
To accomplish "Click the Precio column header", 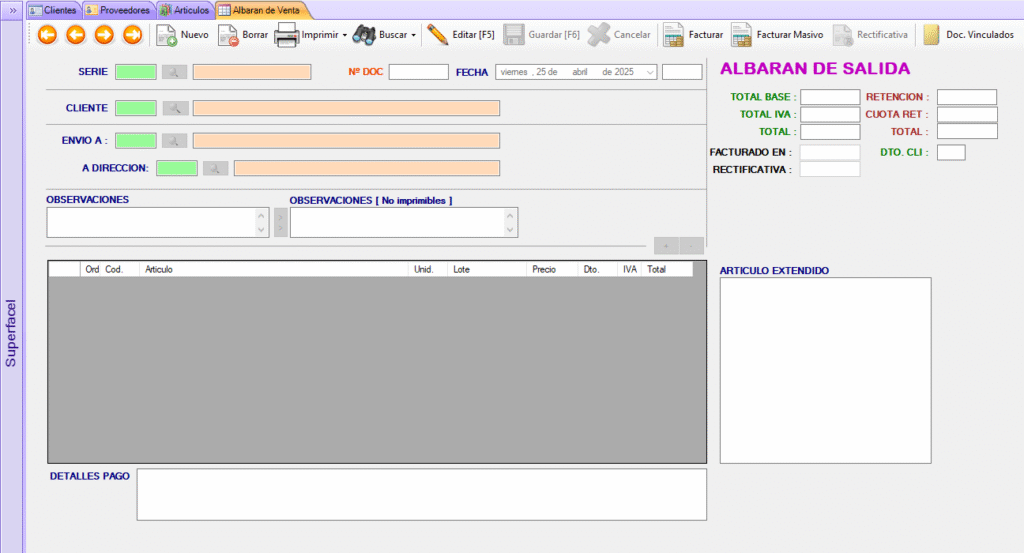I will (x=552, y=269).
